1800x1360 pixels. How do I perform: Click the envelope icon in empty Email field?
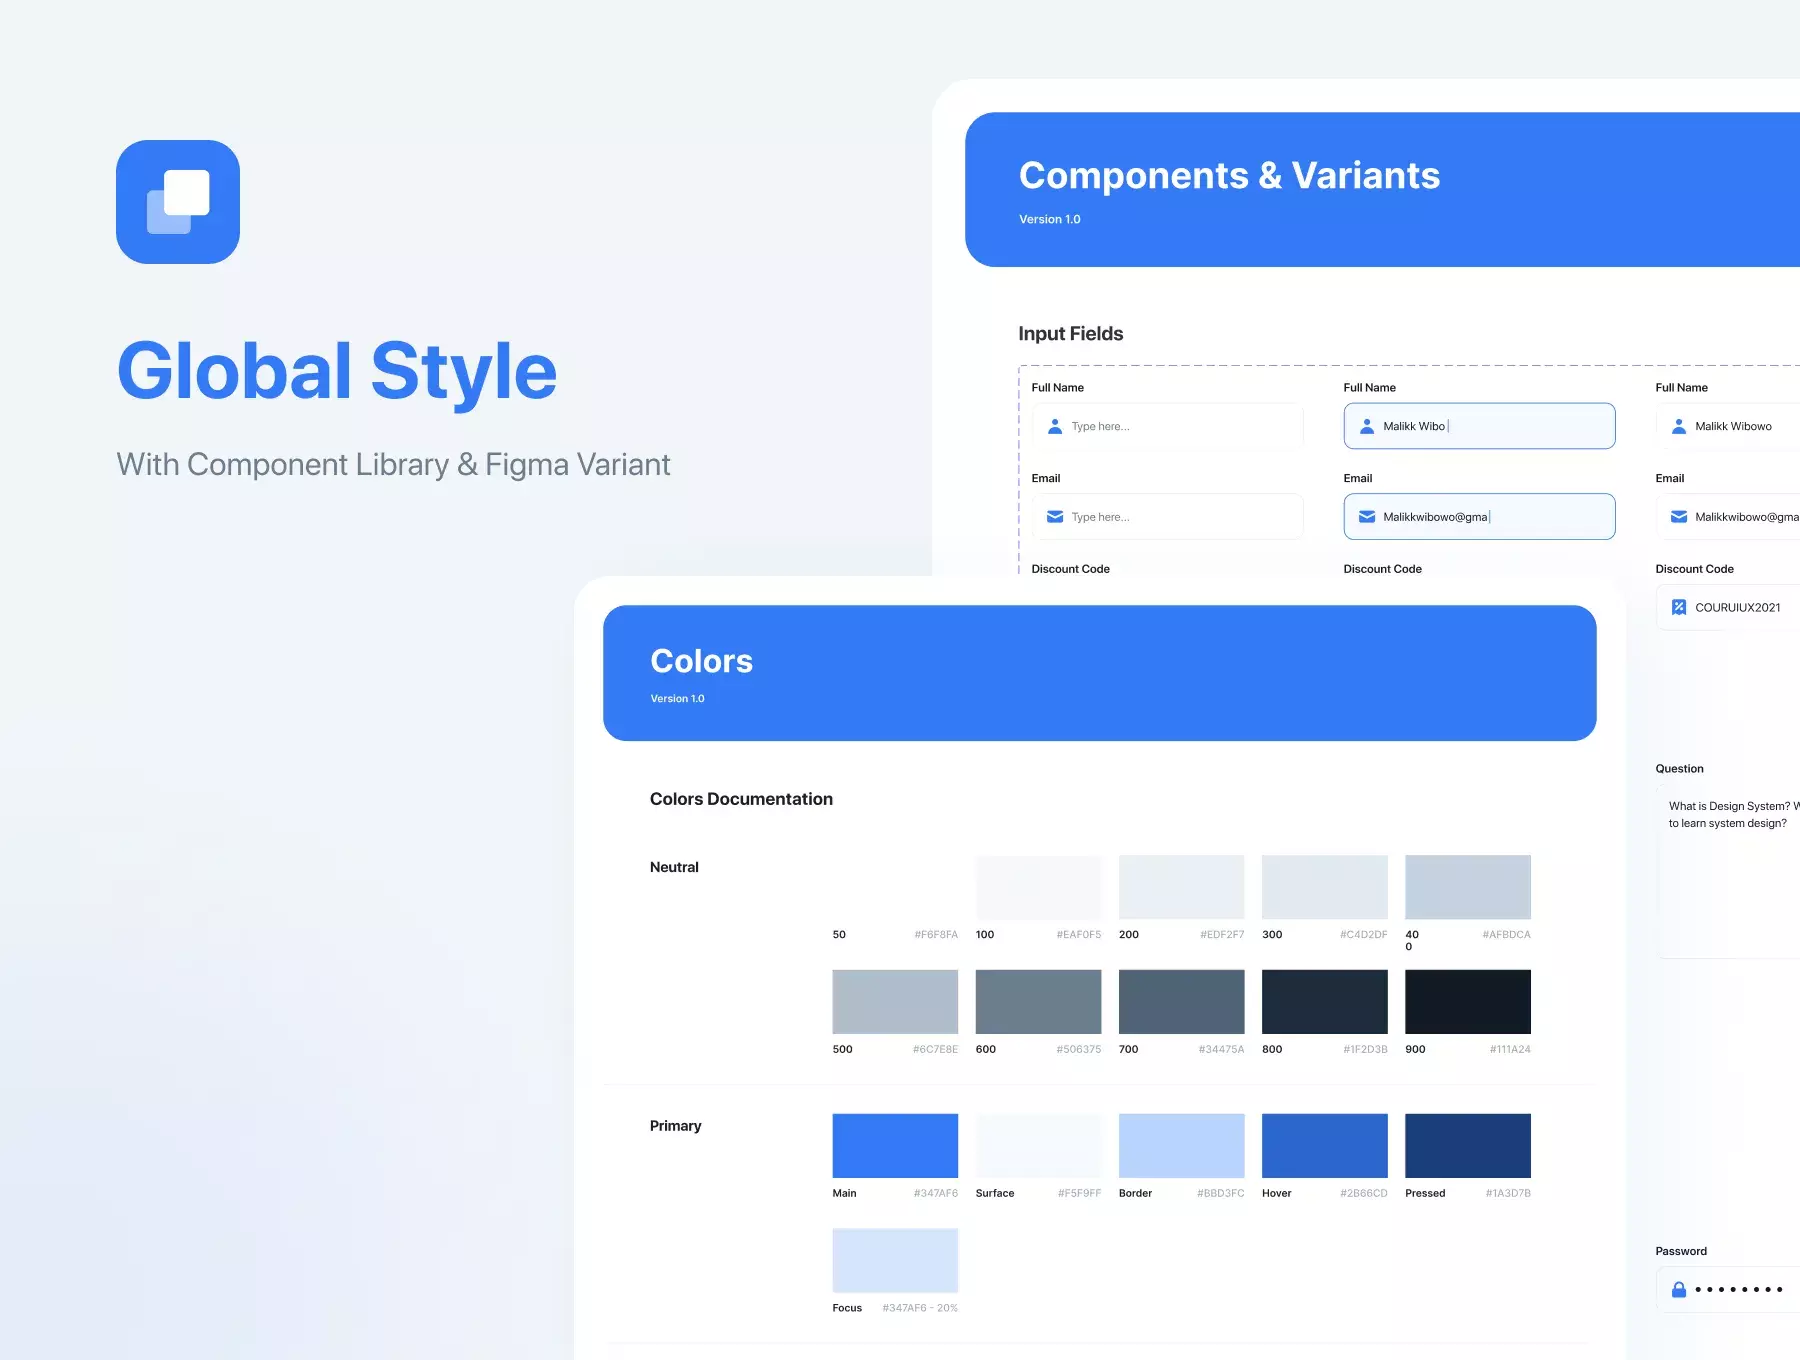1054,517
